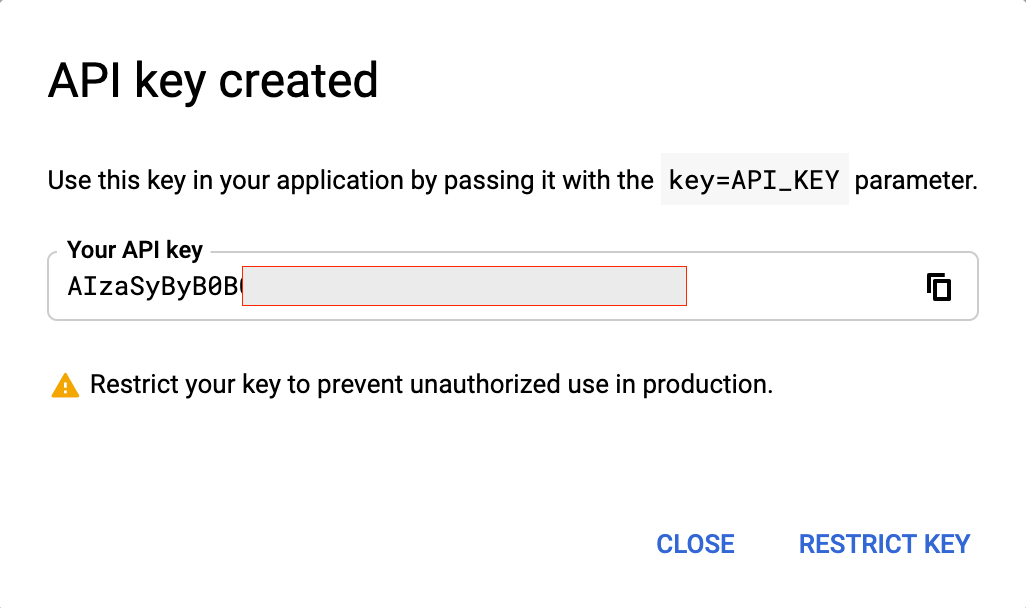
Task: Click the orange warning triangle icon
Action: (x=65, y=385)
